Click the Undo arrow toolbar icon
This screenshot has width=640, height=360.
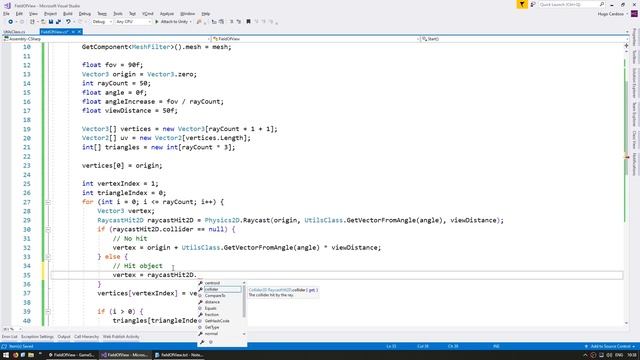tap(68, 22)
